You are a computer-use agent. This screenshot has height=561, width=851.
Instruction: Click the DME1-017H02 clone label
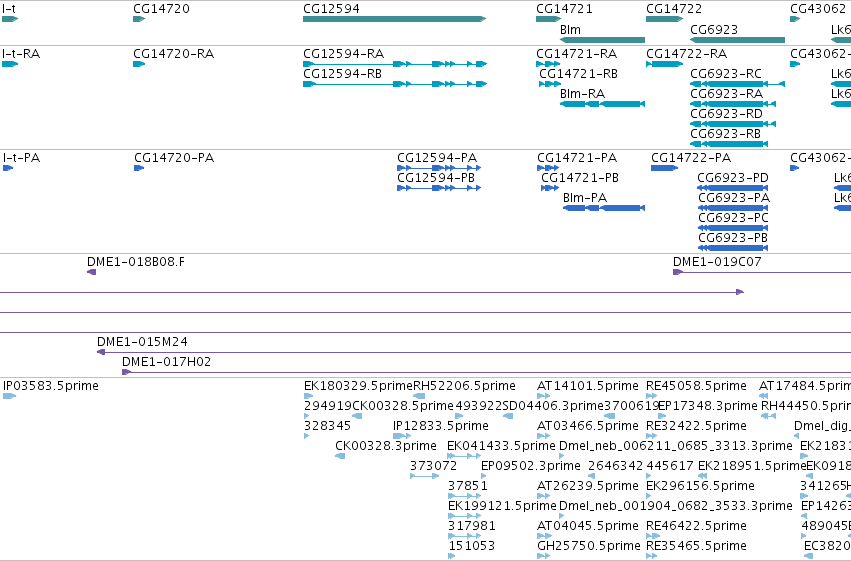(x=167, y=362)
